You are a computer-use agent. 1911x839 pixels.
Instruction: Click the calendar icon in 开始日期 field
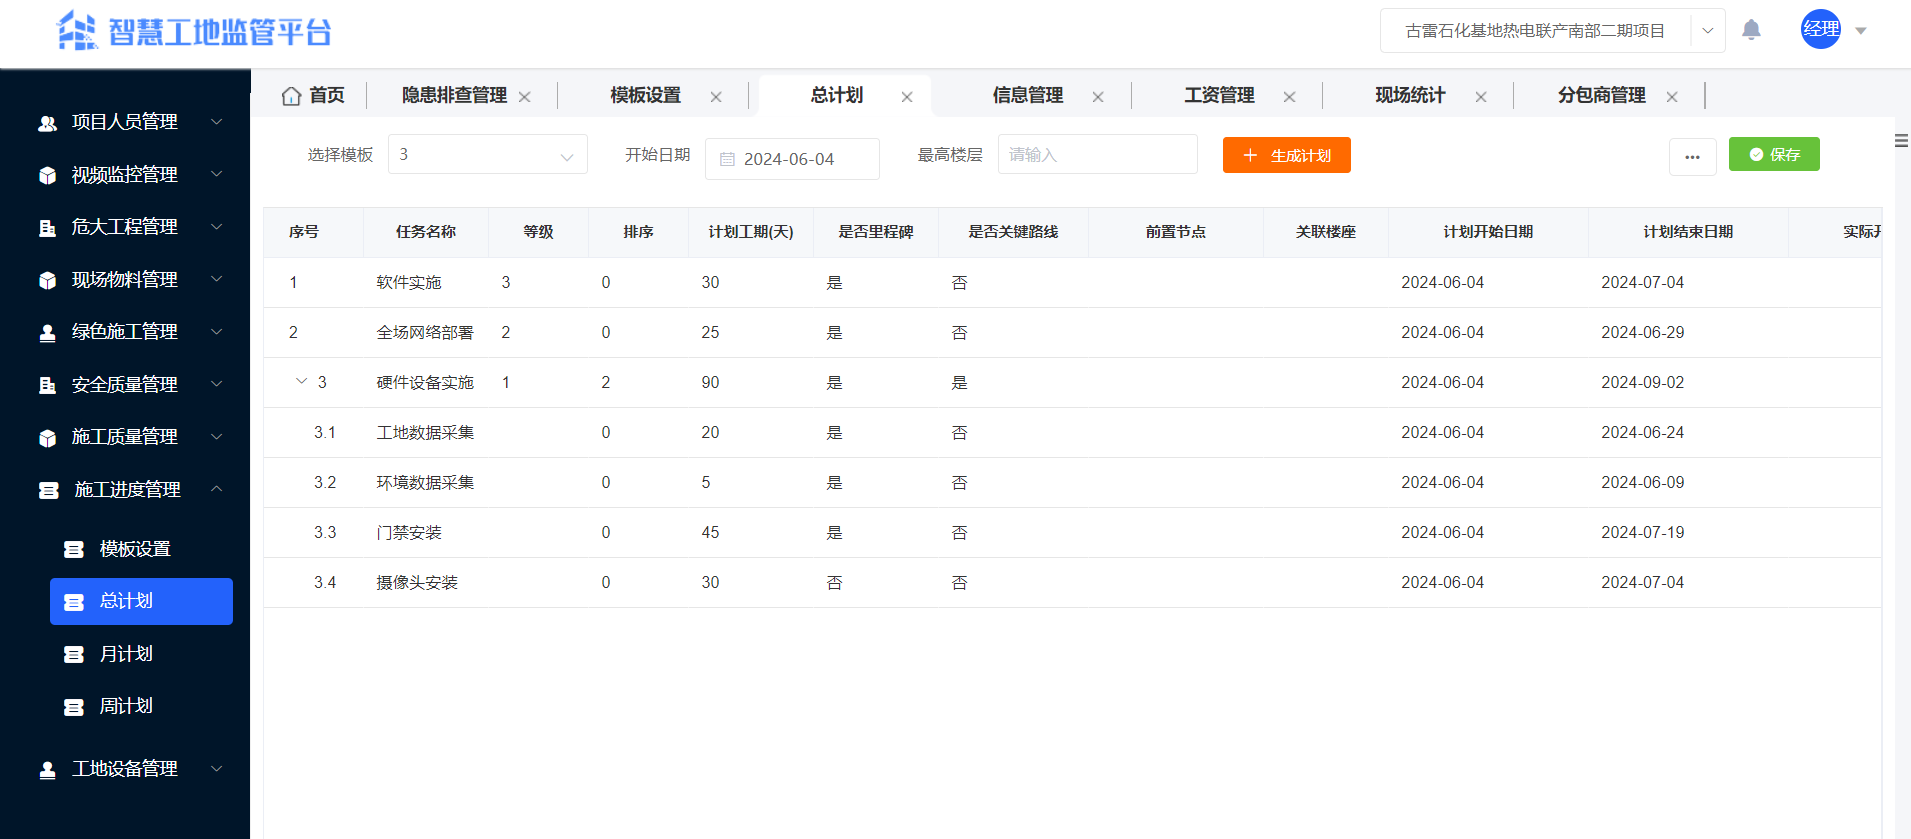pyautogui.click(x=728, y=159)
